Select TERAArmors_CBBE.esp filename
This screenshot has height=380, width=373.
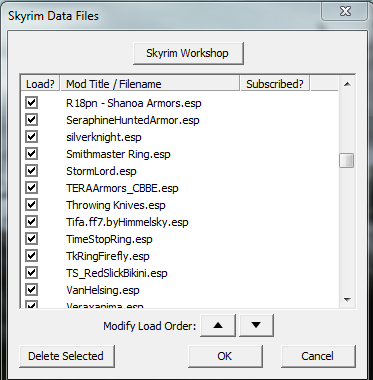122,188
